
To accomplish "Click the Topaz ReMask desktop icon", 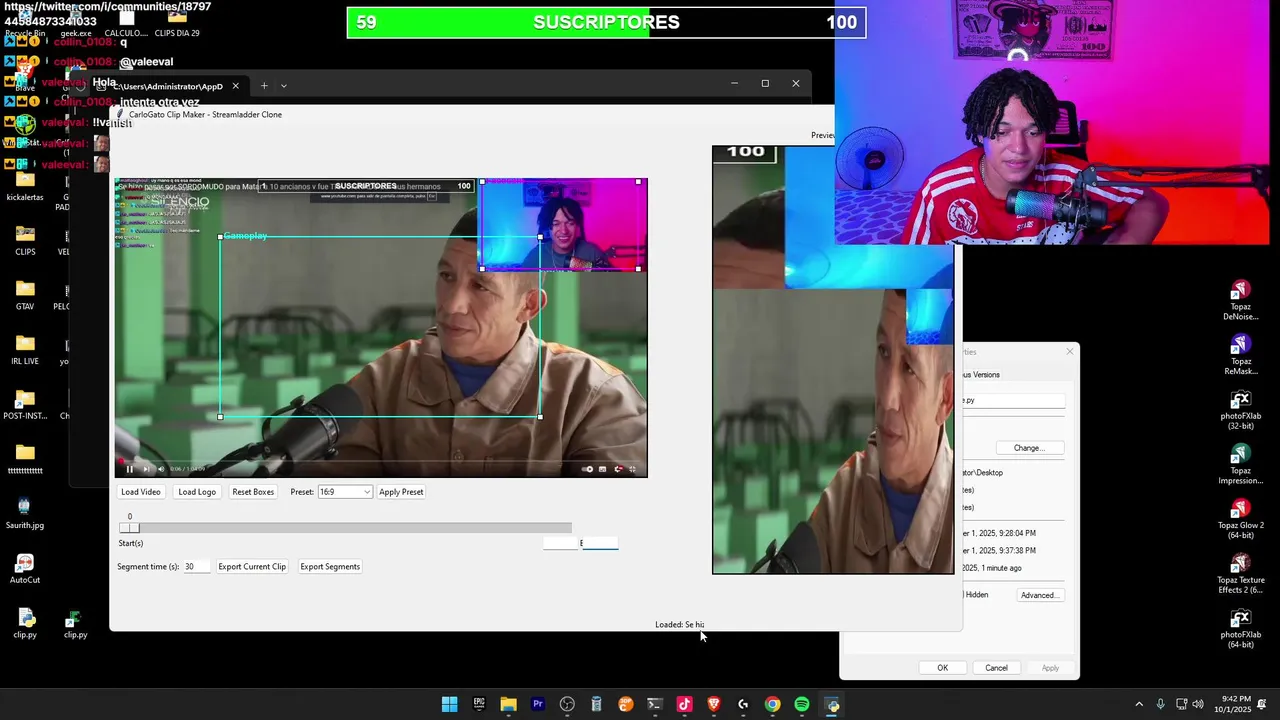I will (1241, 356).
